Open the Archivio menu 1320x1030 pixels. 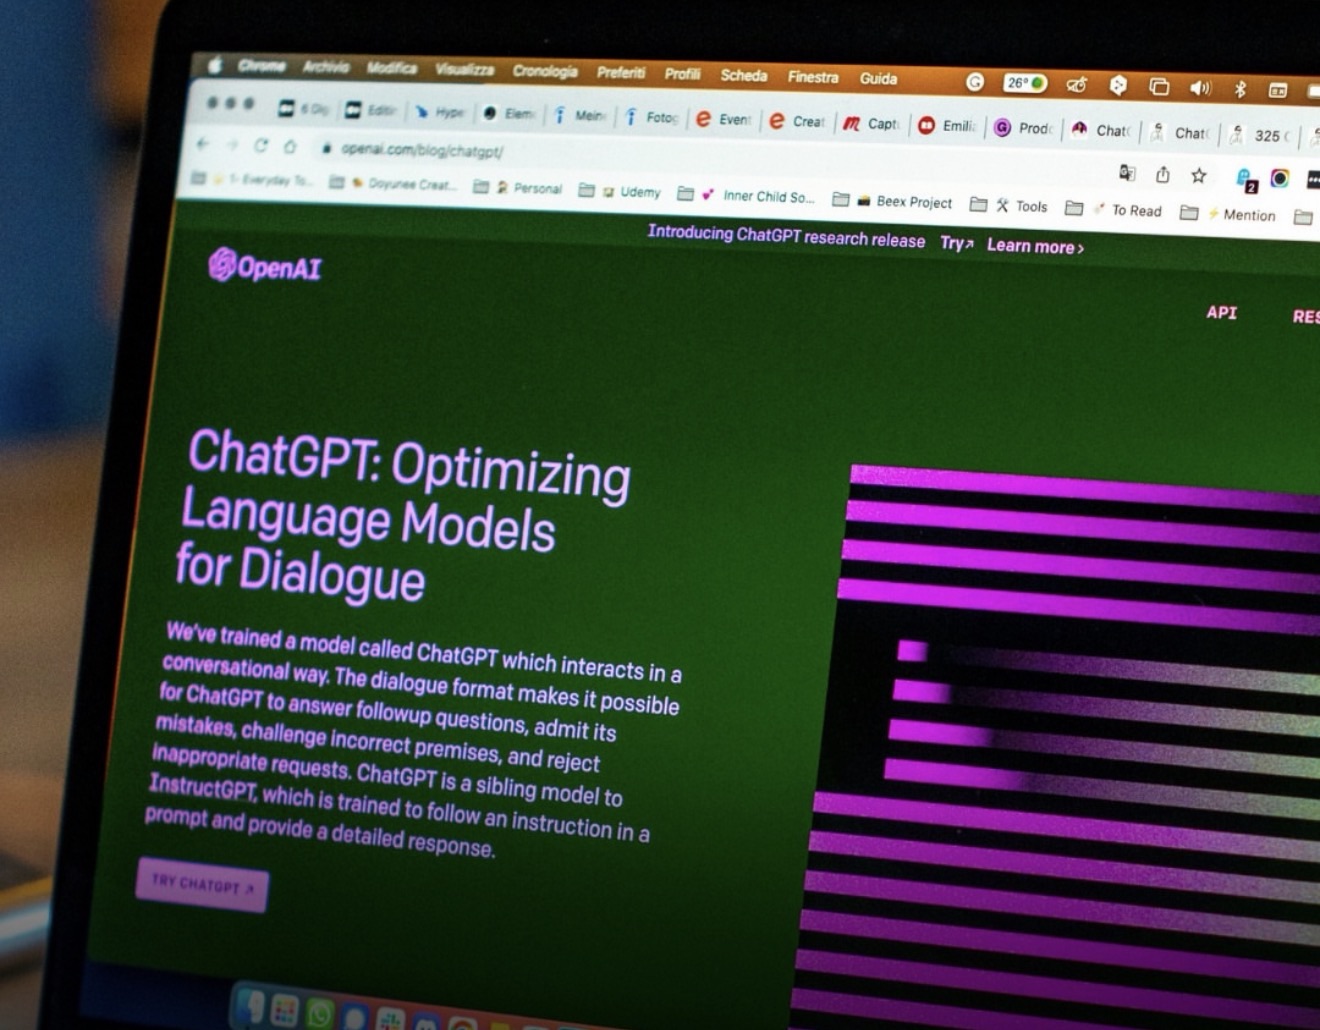pyautogui.click(x=326, y=67)
